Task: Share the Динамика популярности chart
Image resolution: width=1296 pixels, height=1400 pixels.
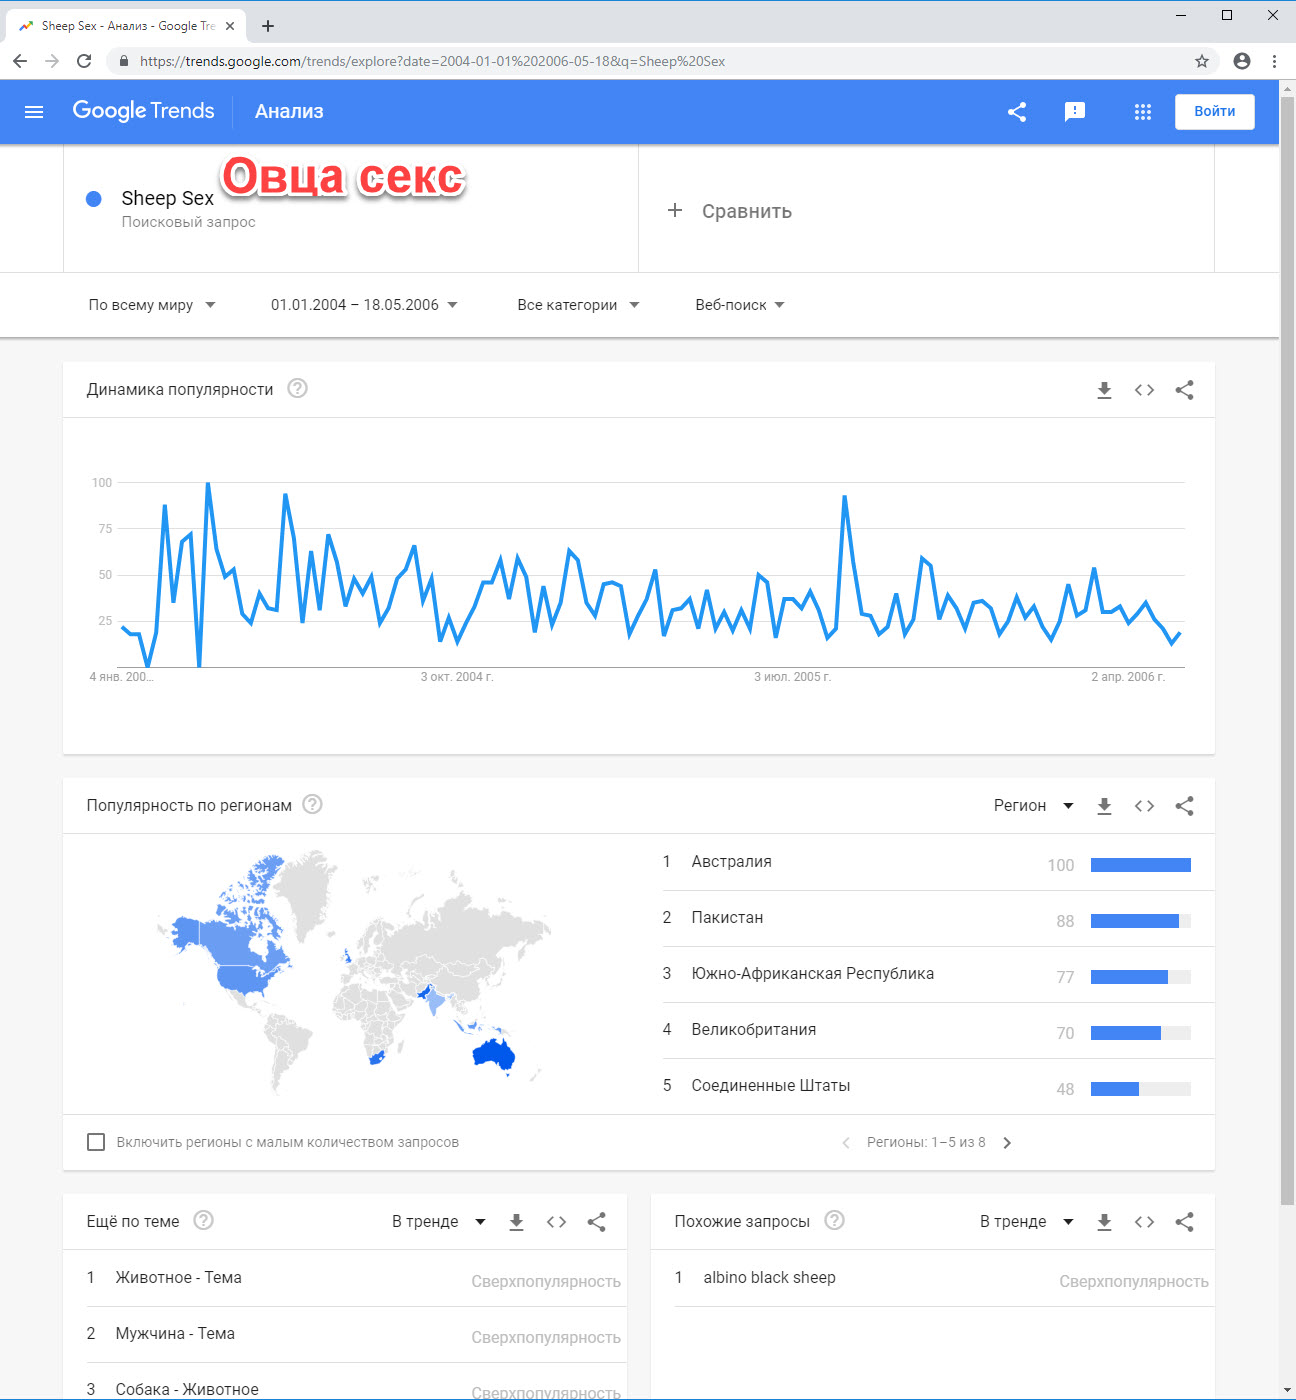Action: click(x=1185, y=390)
